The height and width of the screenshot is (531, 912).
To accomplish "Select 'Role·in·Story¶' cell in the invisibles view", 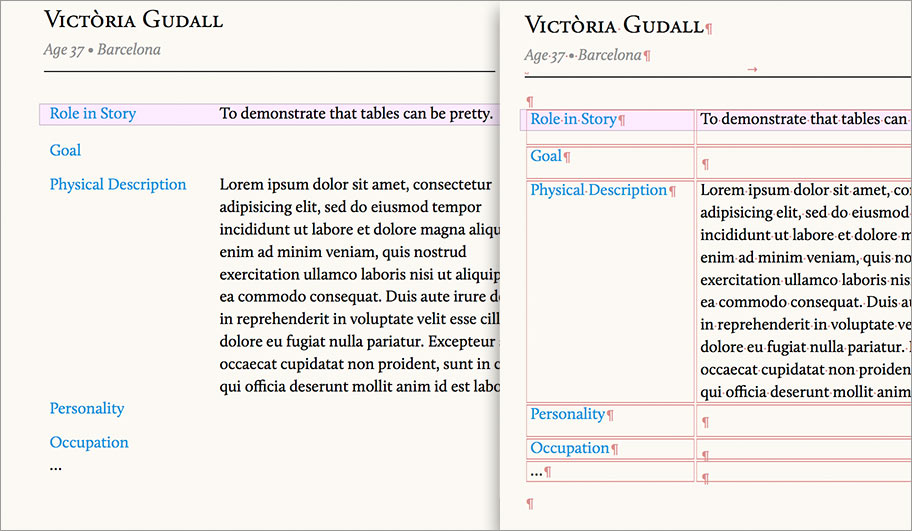I will tap(610, 127).
